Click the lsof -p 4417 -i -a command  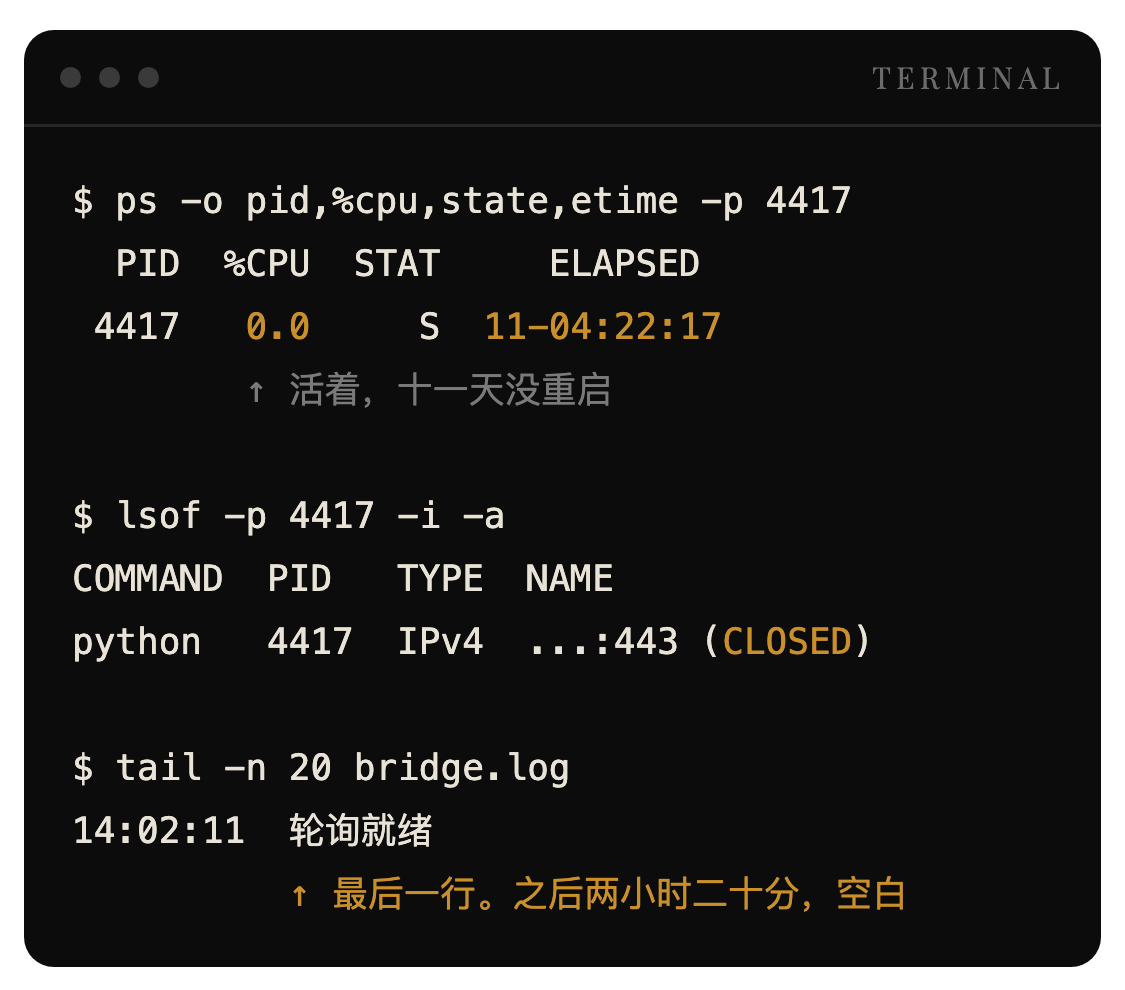click(288, 516)
